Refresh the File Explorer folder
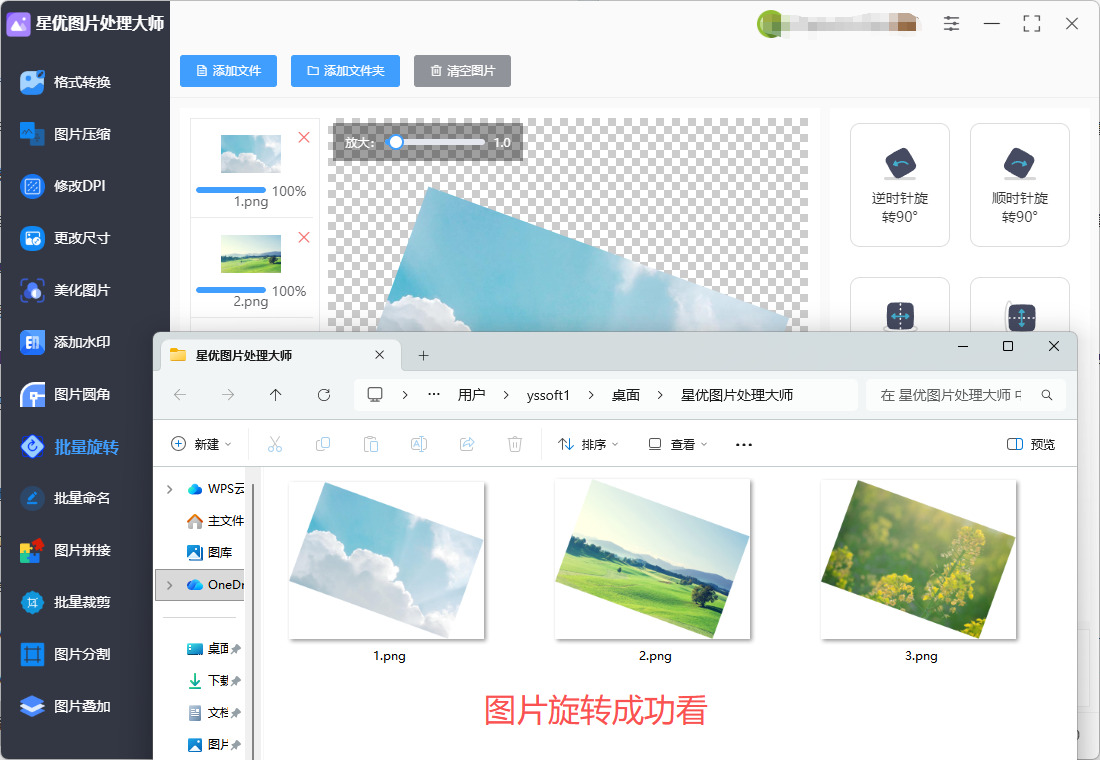The height and width of the screenshot is (760, 1100). [323, 395]
